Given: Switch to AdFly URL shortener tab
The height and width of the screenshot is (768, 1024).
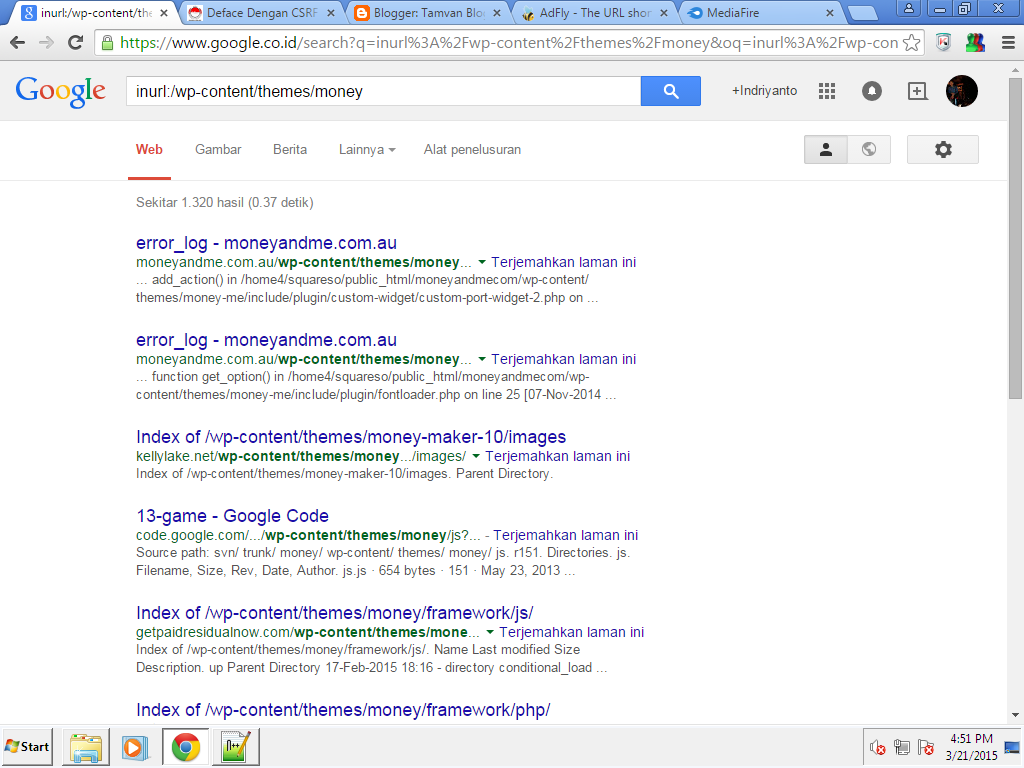Looking at the screenshot, I should [x=594, y=12].
